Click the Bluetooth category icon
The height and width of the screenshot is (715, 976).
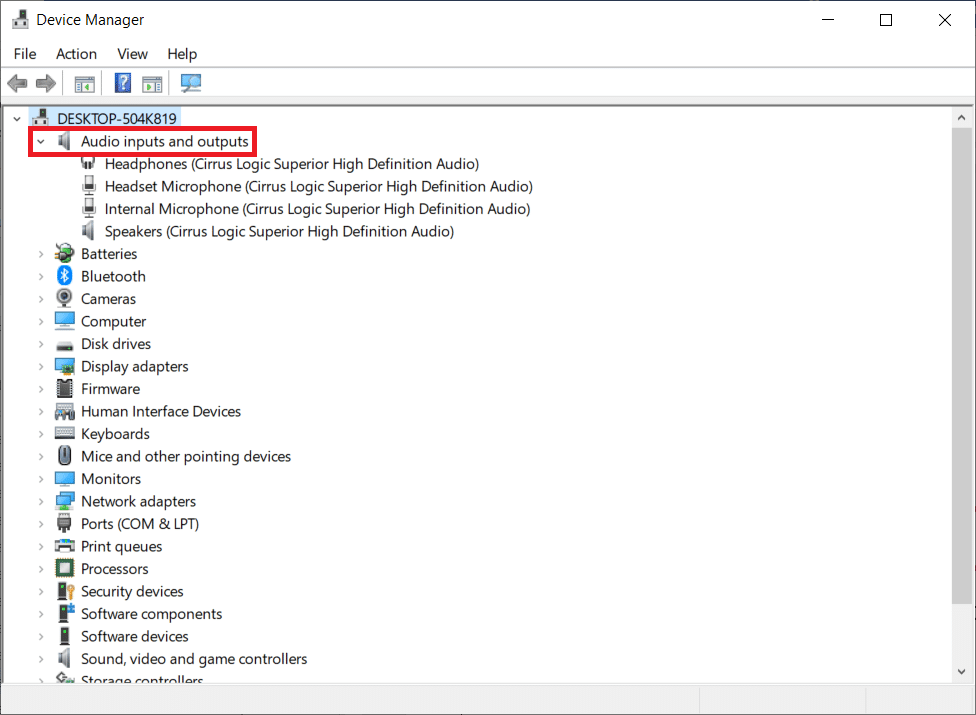pyautogui.click(x=64, y=276)
